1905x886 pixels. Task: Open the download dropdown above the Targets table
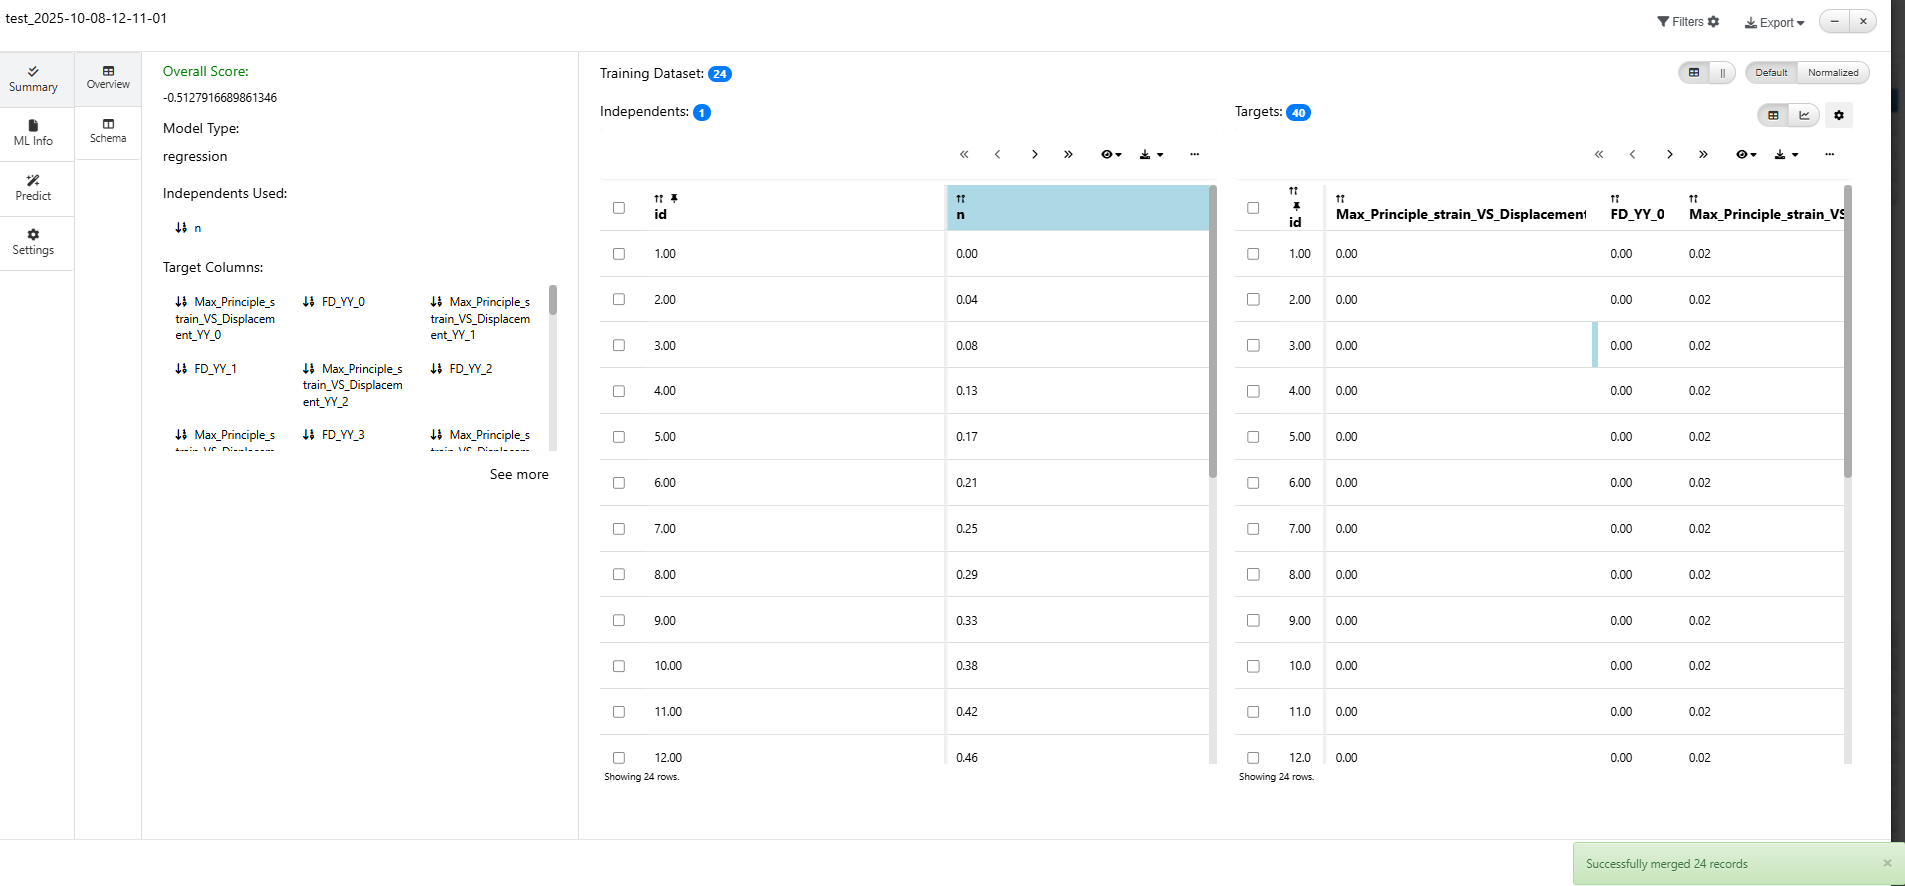pos(1786,155)
